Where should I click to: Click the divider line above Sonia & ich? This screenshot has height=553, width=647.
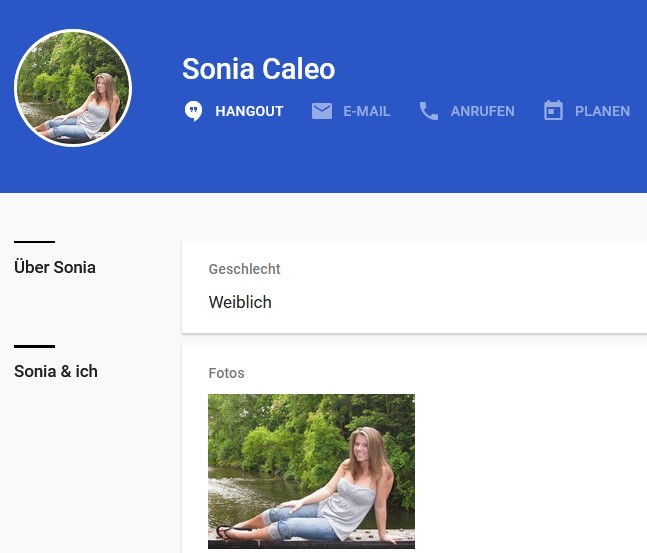coord(34,346)
